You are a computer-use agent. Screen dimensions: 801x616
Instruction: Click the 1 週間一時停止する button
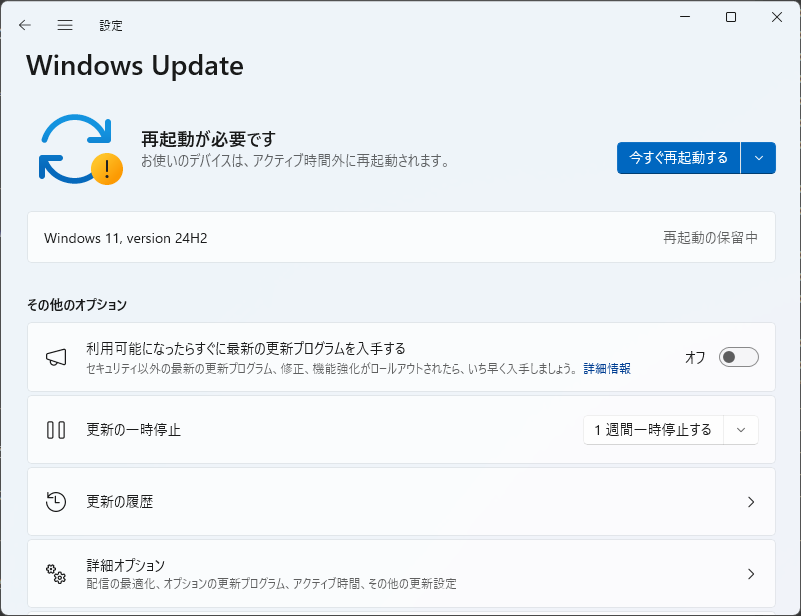coord(653,430)
